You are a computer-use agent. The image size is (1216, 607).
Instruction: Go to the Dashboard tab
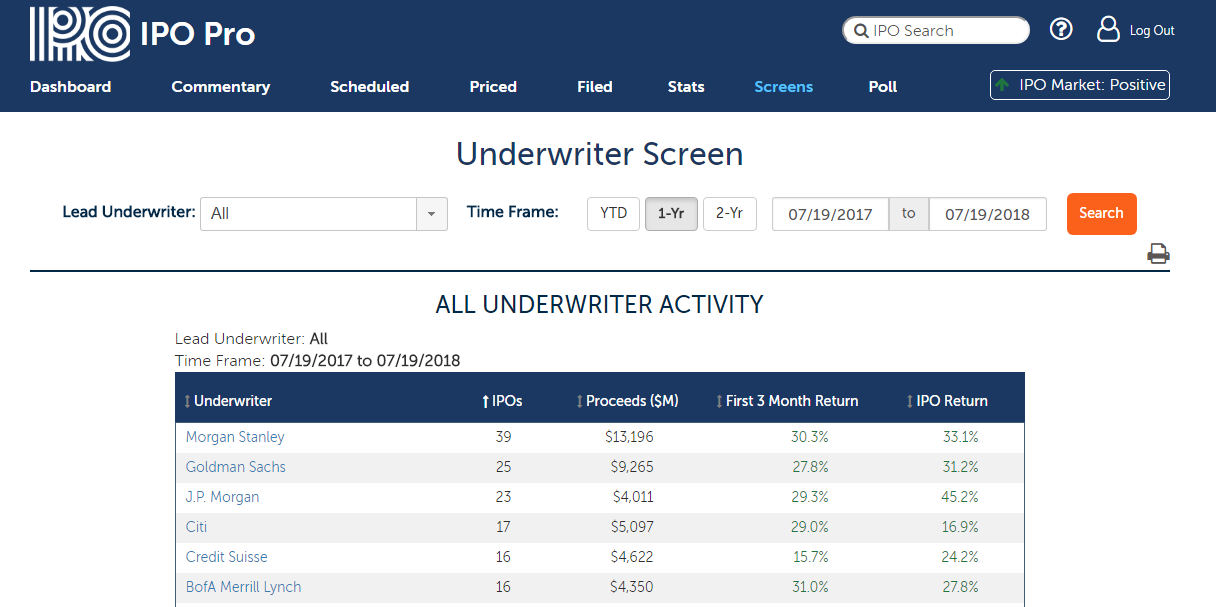coord(70,87)
